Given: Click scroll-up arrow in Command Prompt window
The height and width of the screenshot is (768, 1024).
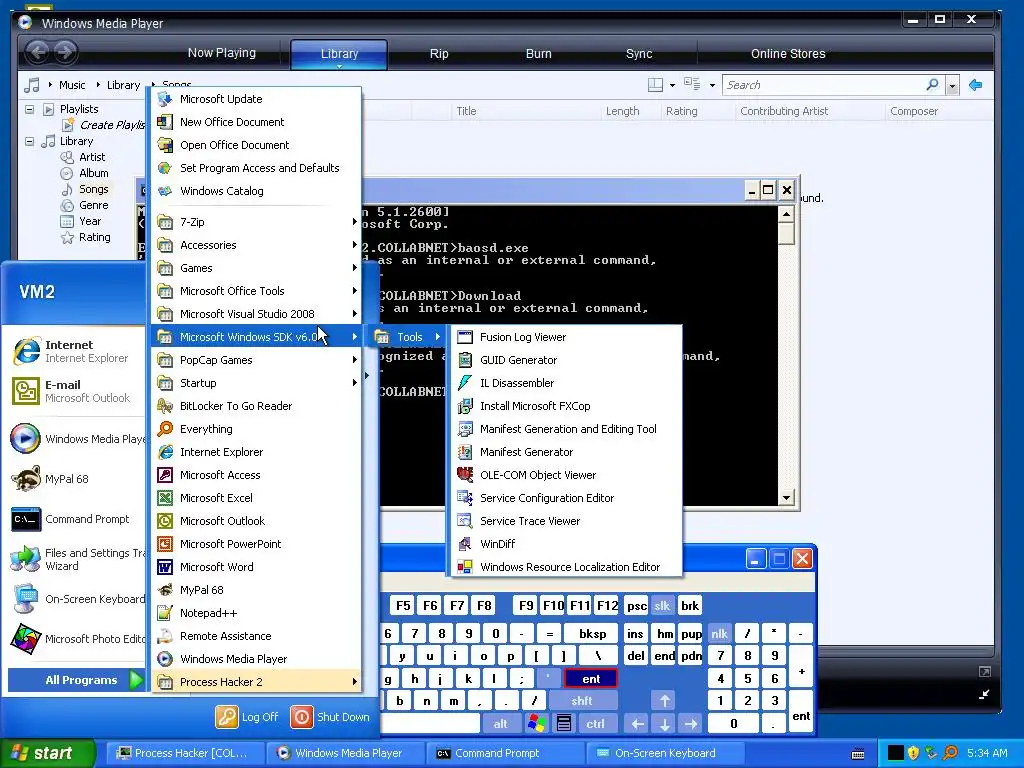Looking at the screenshot, I should pos(786,214).
